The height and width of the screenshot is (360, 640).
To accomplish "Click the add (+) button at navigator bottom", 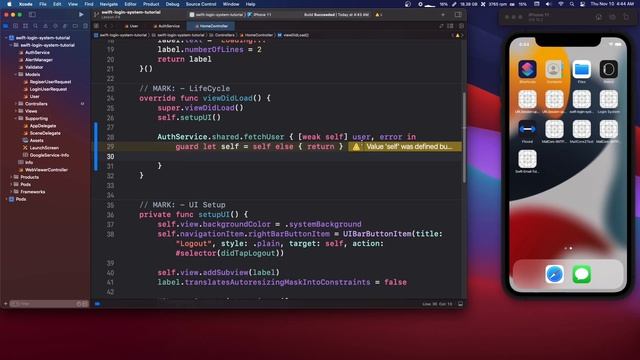I will [6, 304].
